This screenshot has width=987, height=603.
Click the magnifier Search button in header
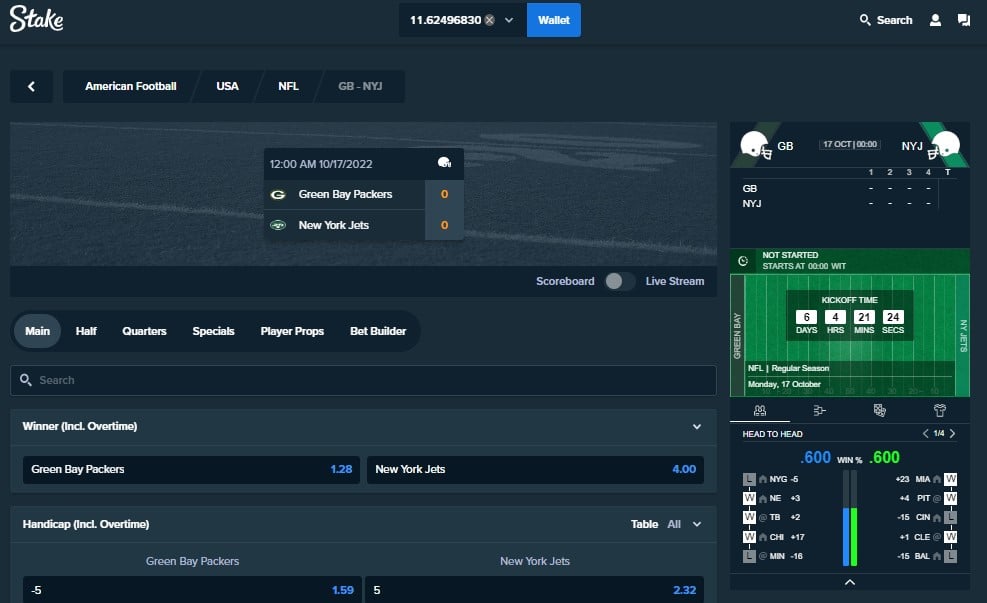pos(886,20)
